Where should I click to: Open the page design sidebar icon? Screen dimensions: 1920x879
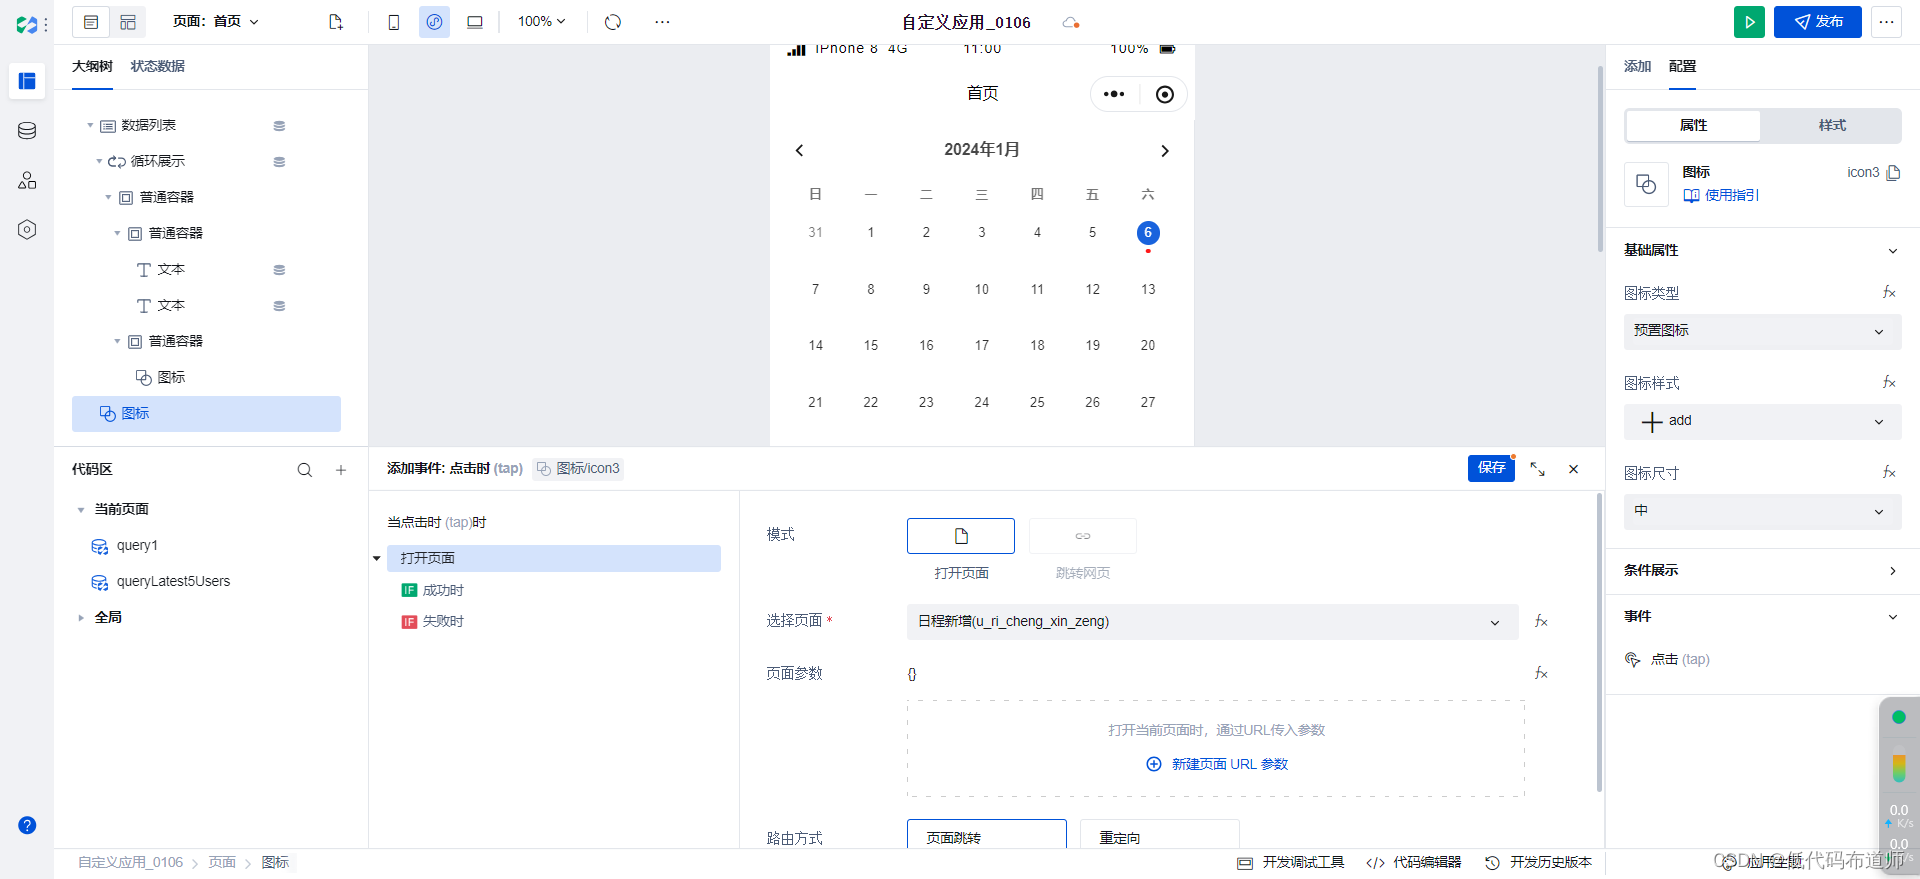pos(27,81)
